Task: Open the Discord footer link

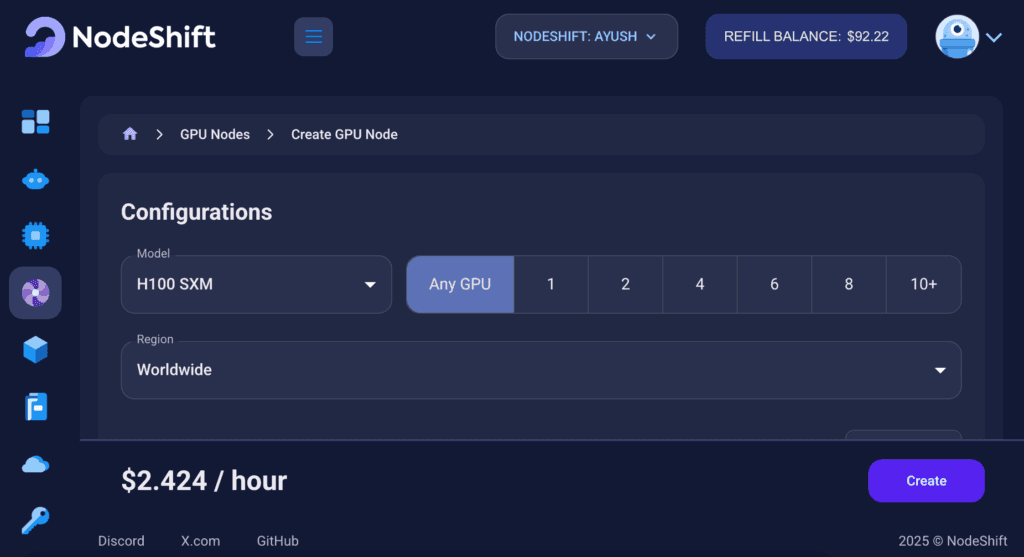Action: point(121,541)
